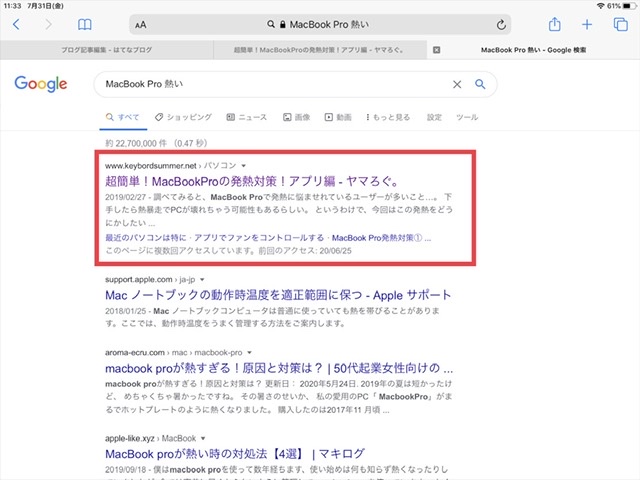Click the aroma-ecru.com › mac breadcrumb
This screenshot has width=640, height=480.
[173, 353]
